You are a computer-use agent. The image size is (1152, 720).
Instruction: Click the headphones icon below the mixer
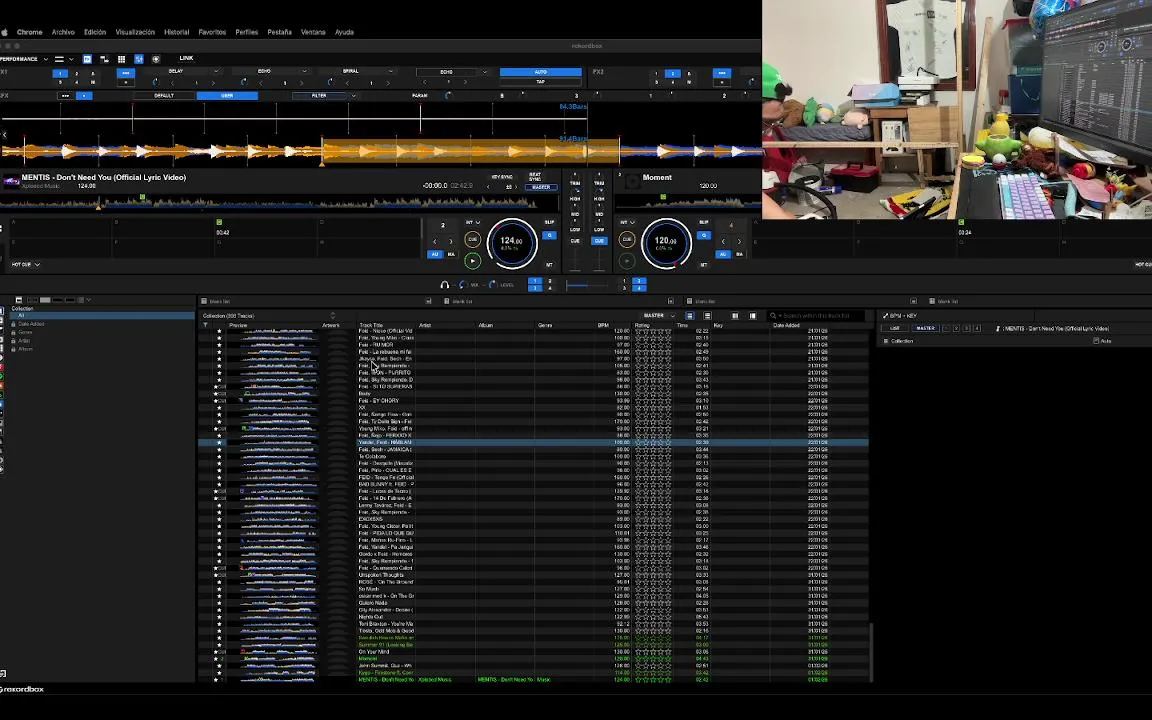tap(444, 284)
